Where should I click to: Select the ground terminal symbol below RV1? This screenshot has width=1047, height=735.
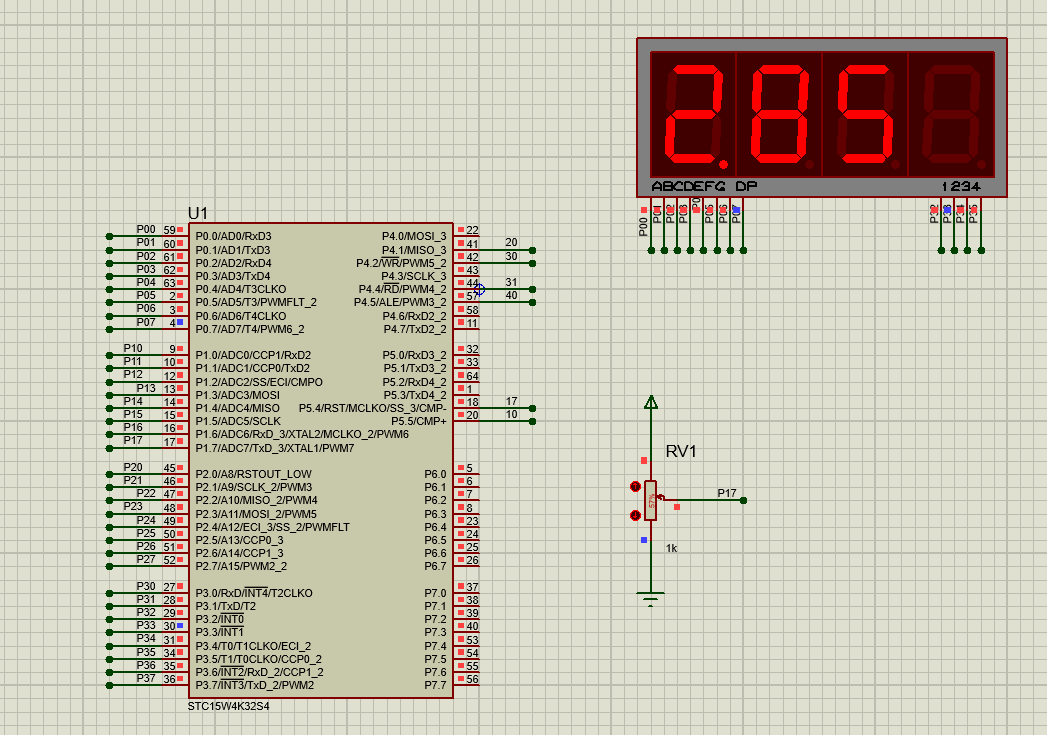(x=651, y=599)
